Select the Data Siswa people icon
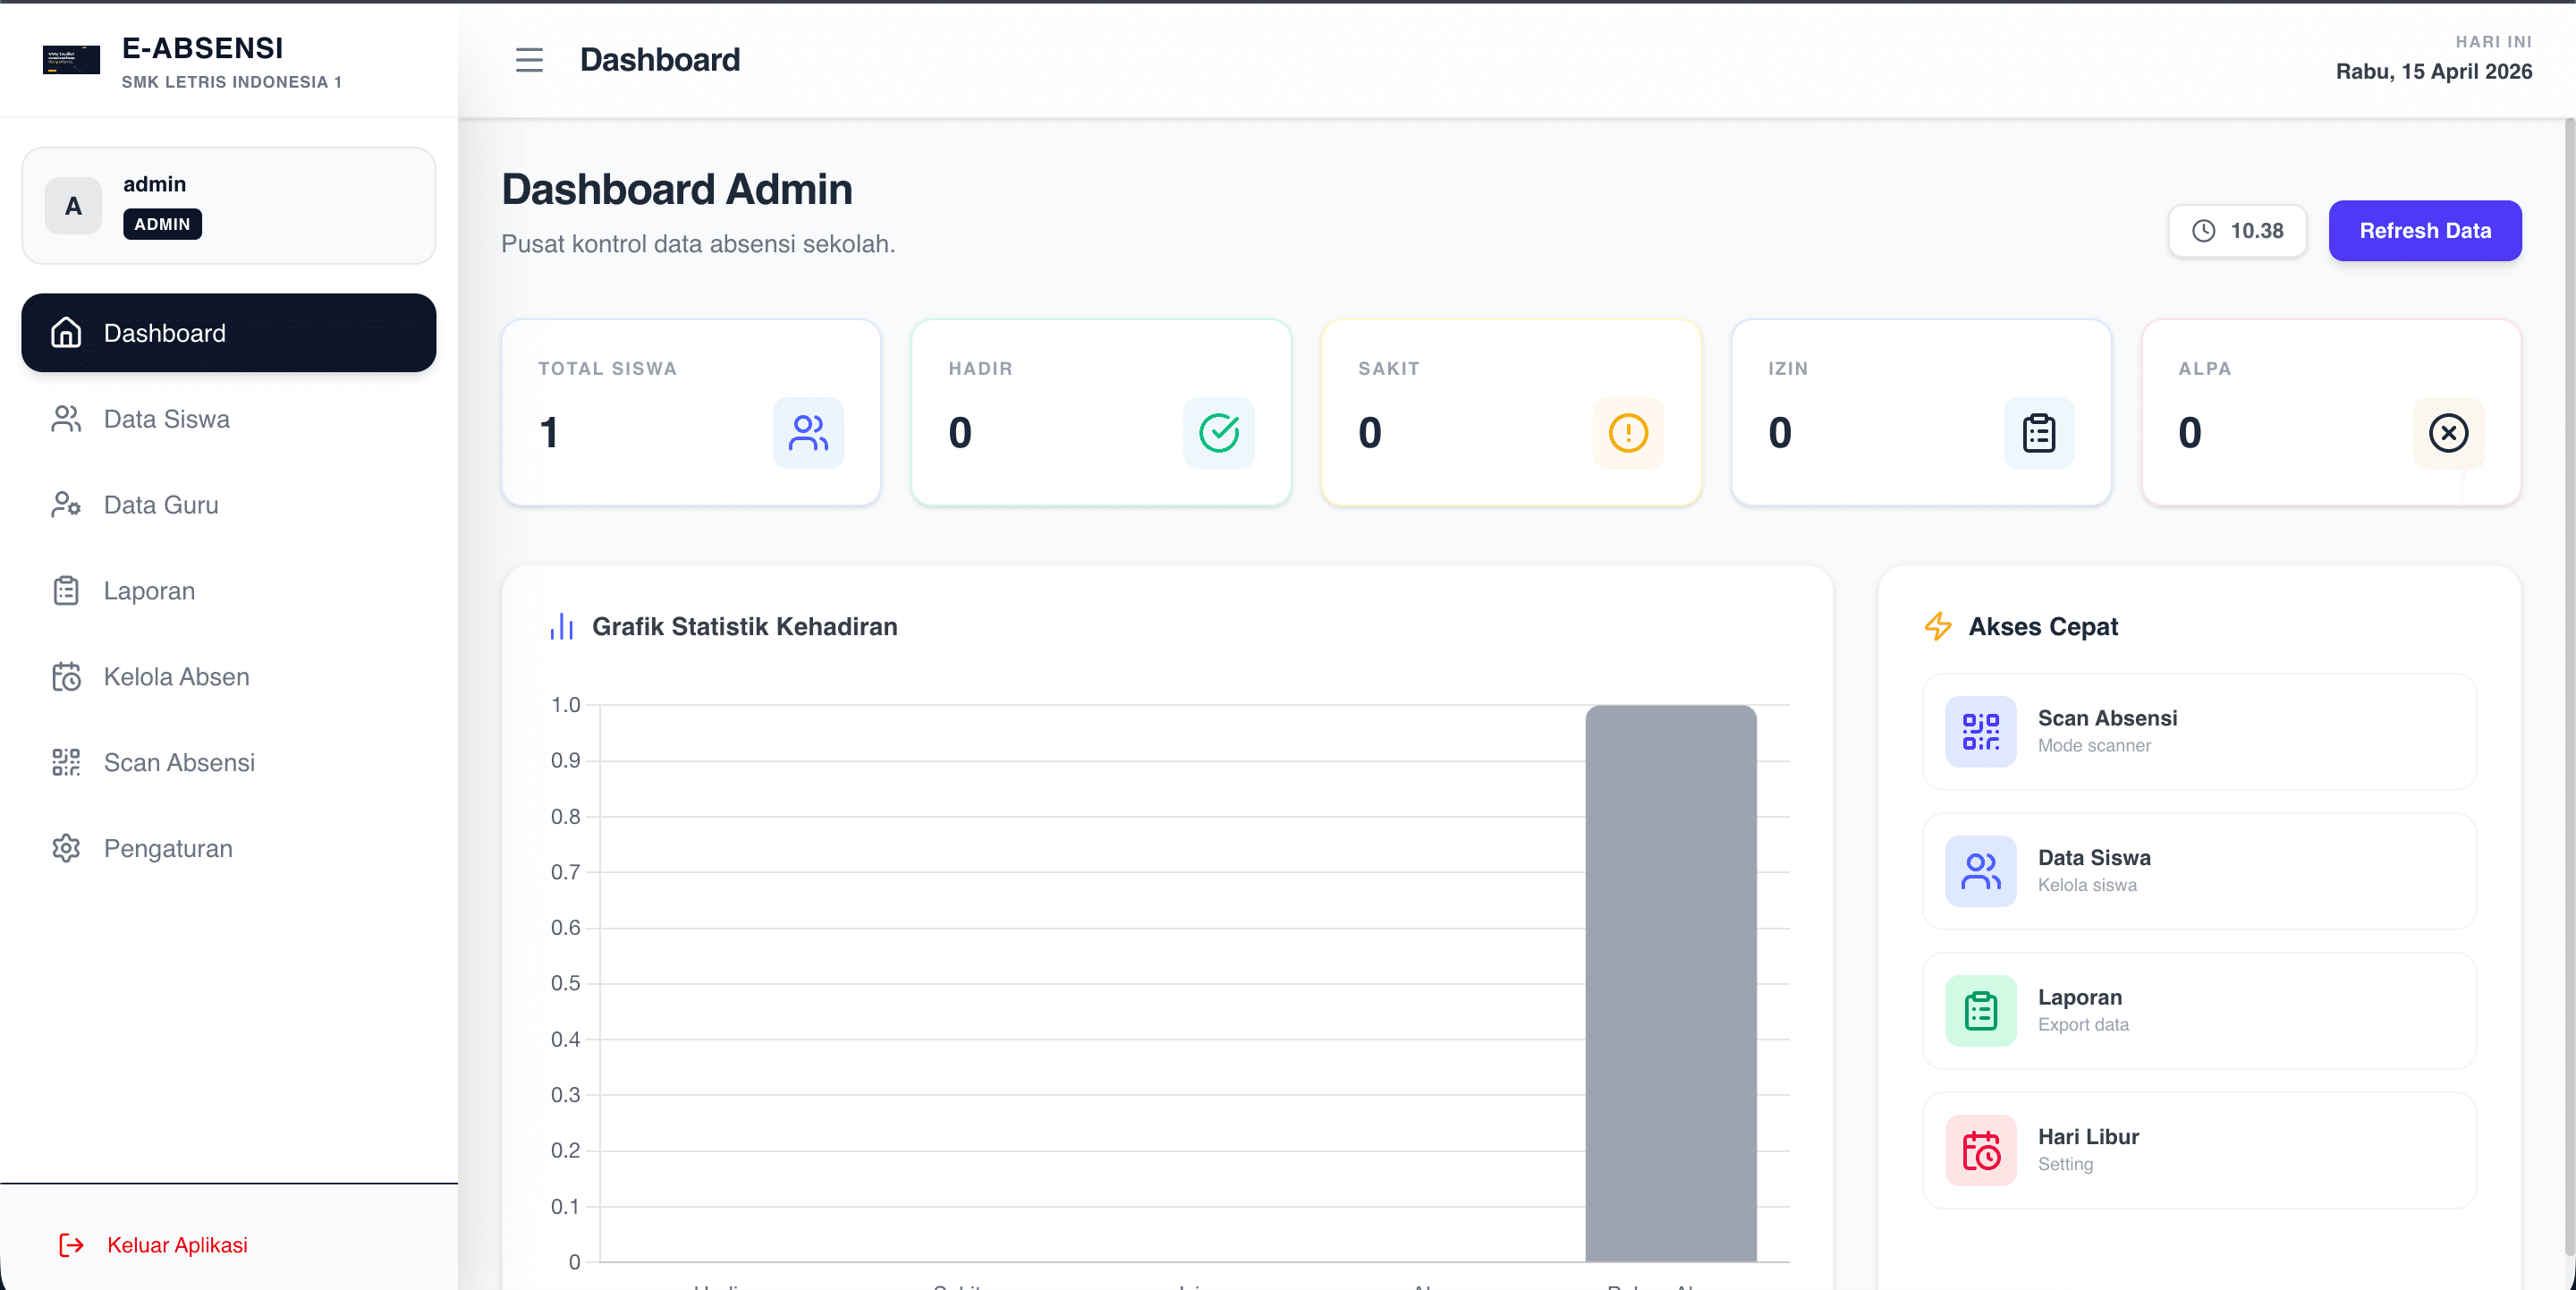Screen dimensions: 2576x1290 tap(66, 419)
